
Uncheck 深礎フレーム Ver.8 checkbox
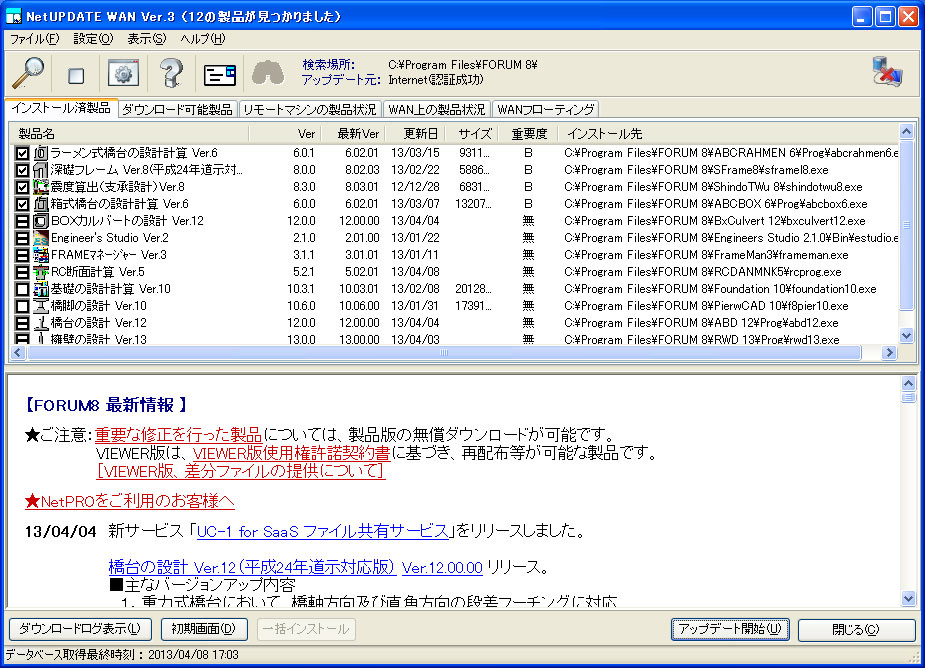click(22, 171)
